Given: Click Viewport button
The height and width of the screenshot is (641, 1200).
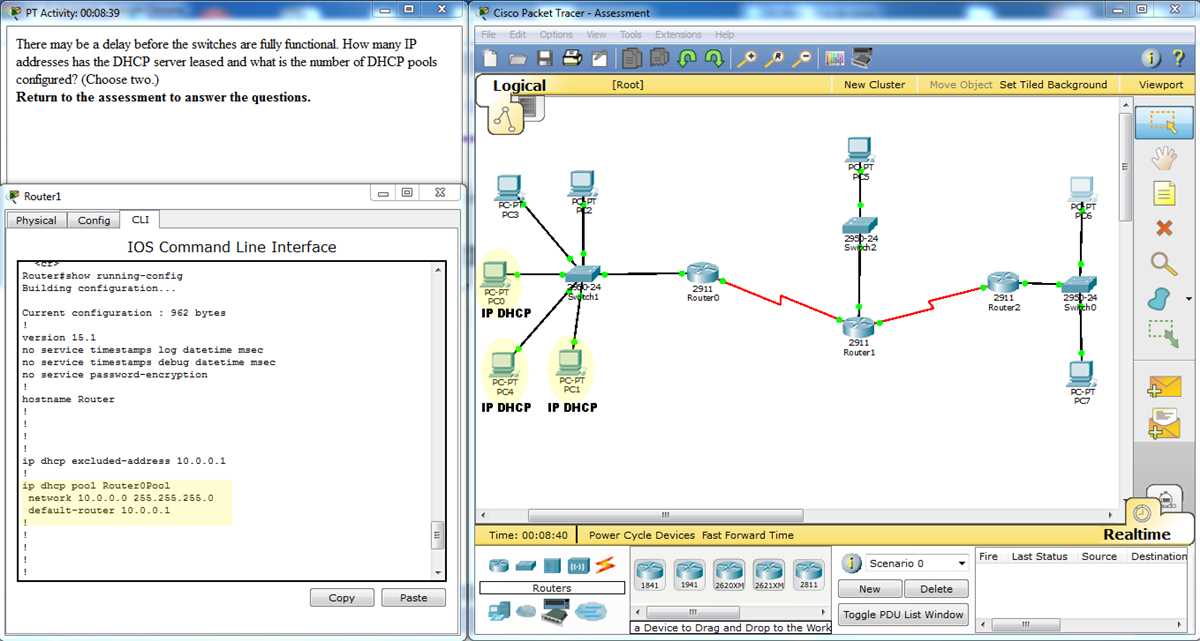Looking at the screenshot, I should pyautogui.click(x=1161, y=85).
